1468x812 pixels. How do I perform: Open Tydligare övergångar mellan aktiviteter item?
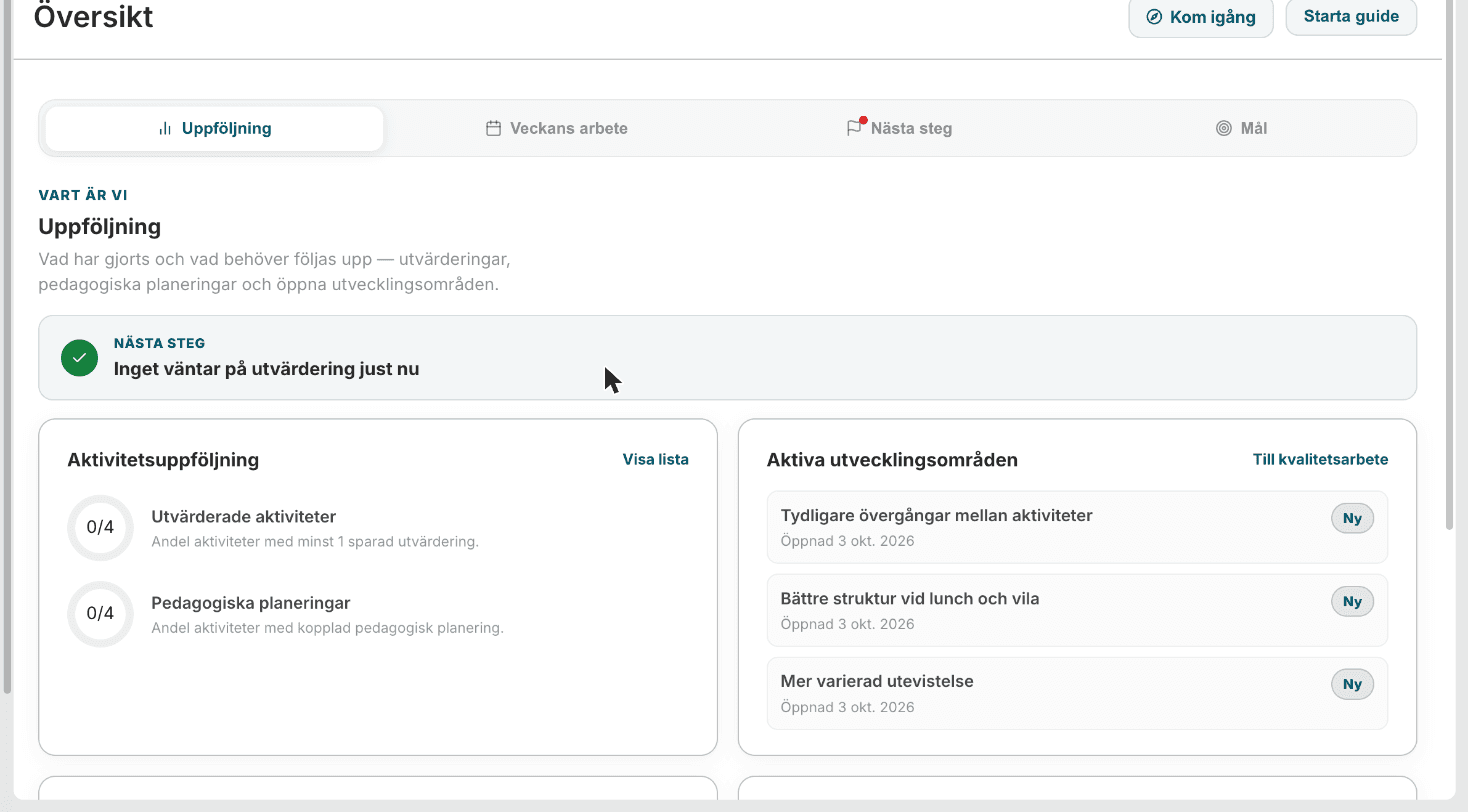click(x=1077, y=527)
